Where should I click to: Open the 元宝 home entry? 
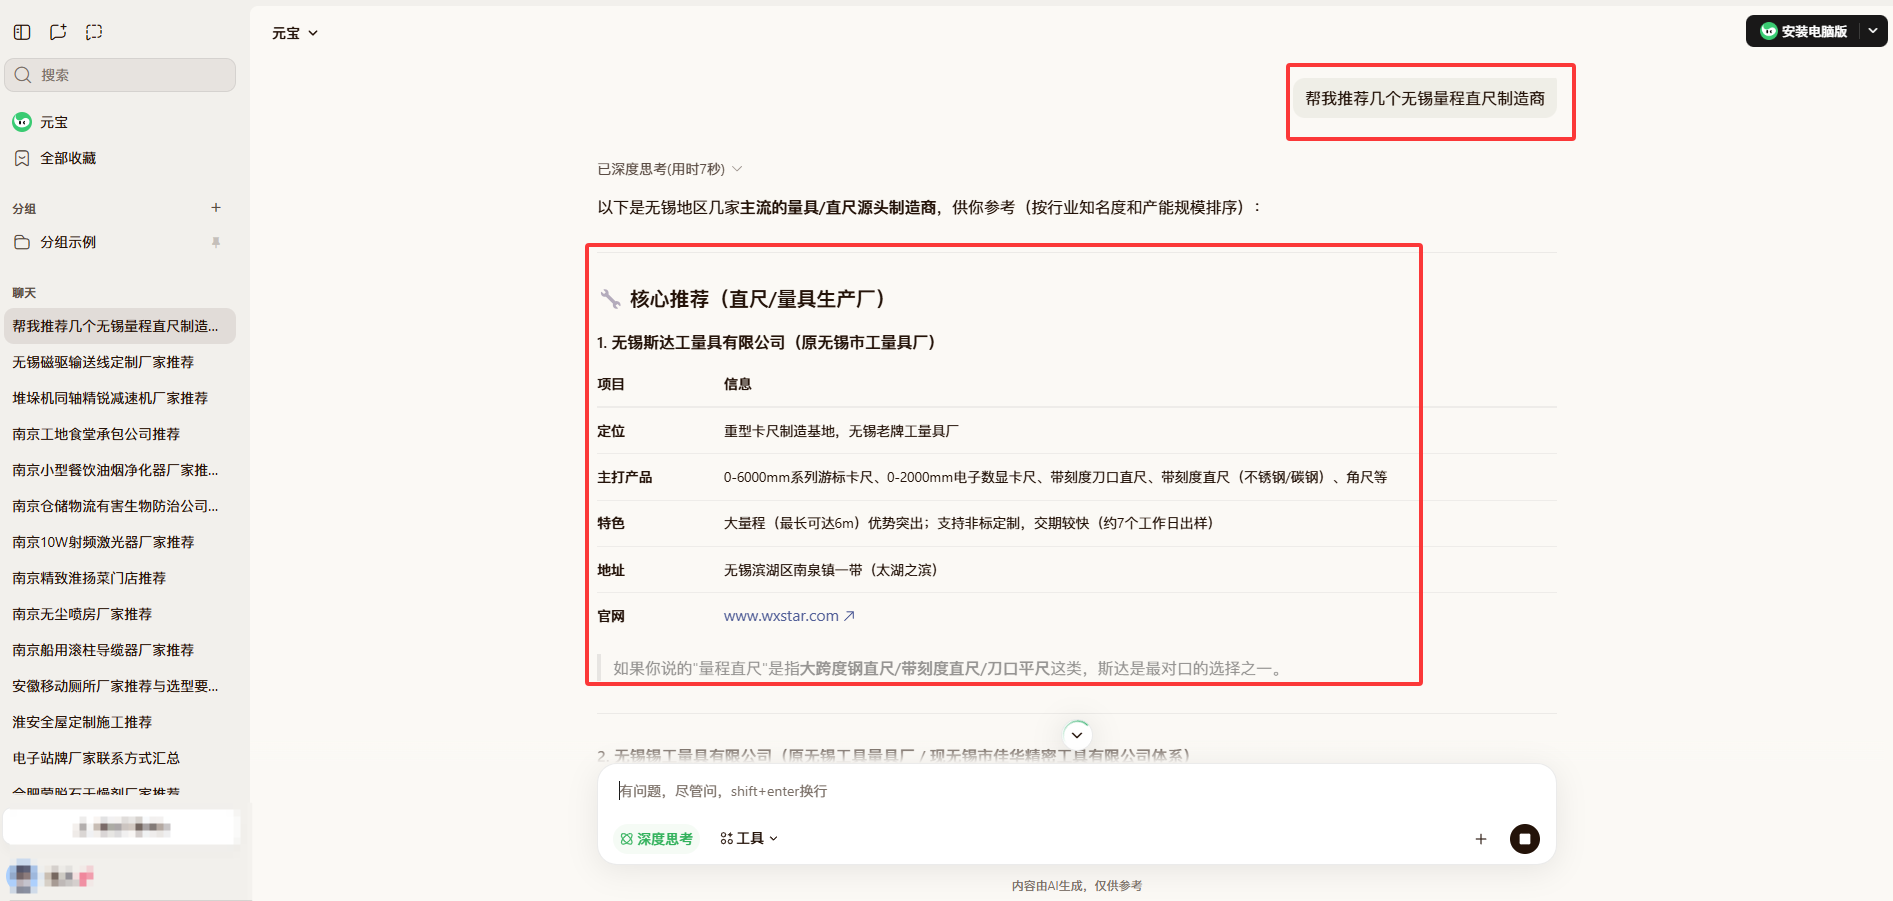pos(120,122)
